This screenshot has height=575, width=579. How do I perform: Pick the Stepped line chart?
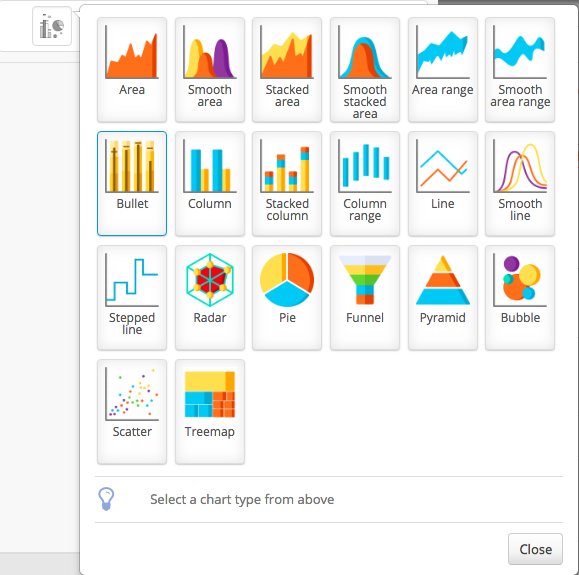[x=132, y=298]
